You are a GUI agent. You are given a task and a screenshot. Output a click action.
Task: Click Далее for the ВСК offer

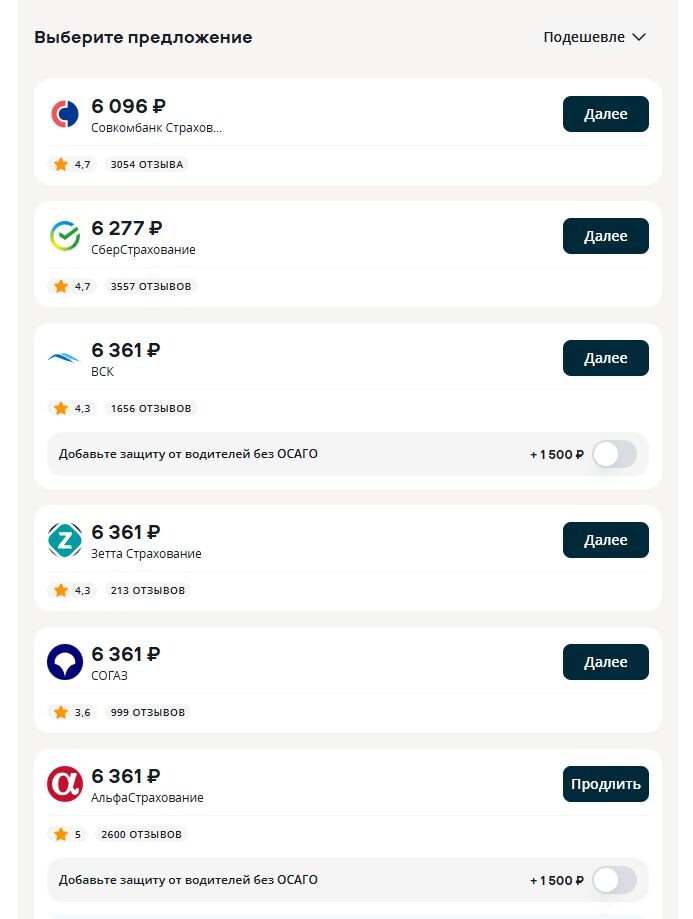coord(606,358)
